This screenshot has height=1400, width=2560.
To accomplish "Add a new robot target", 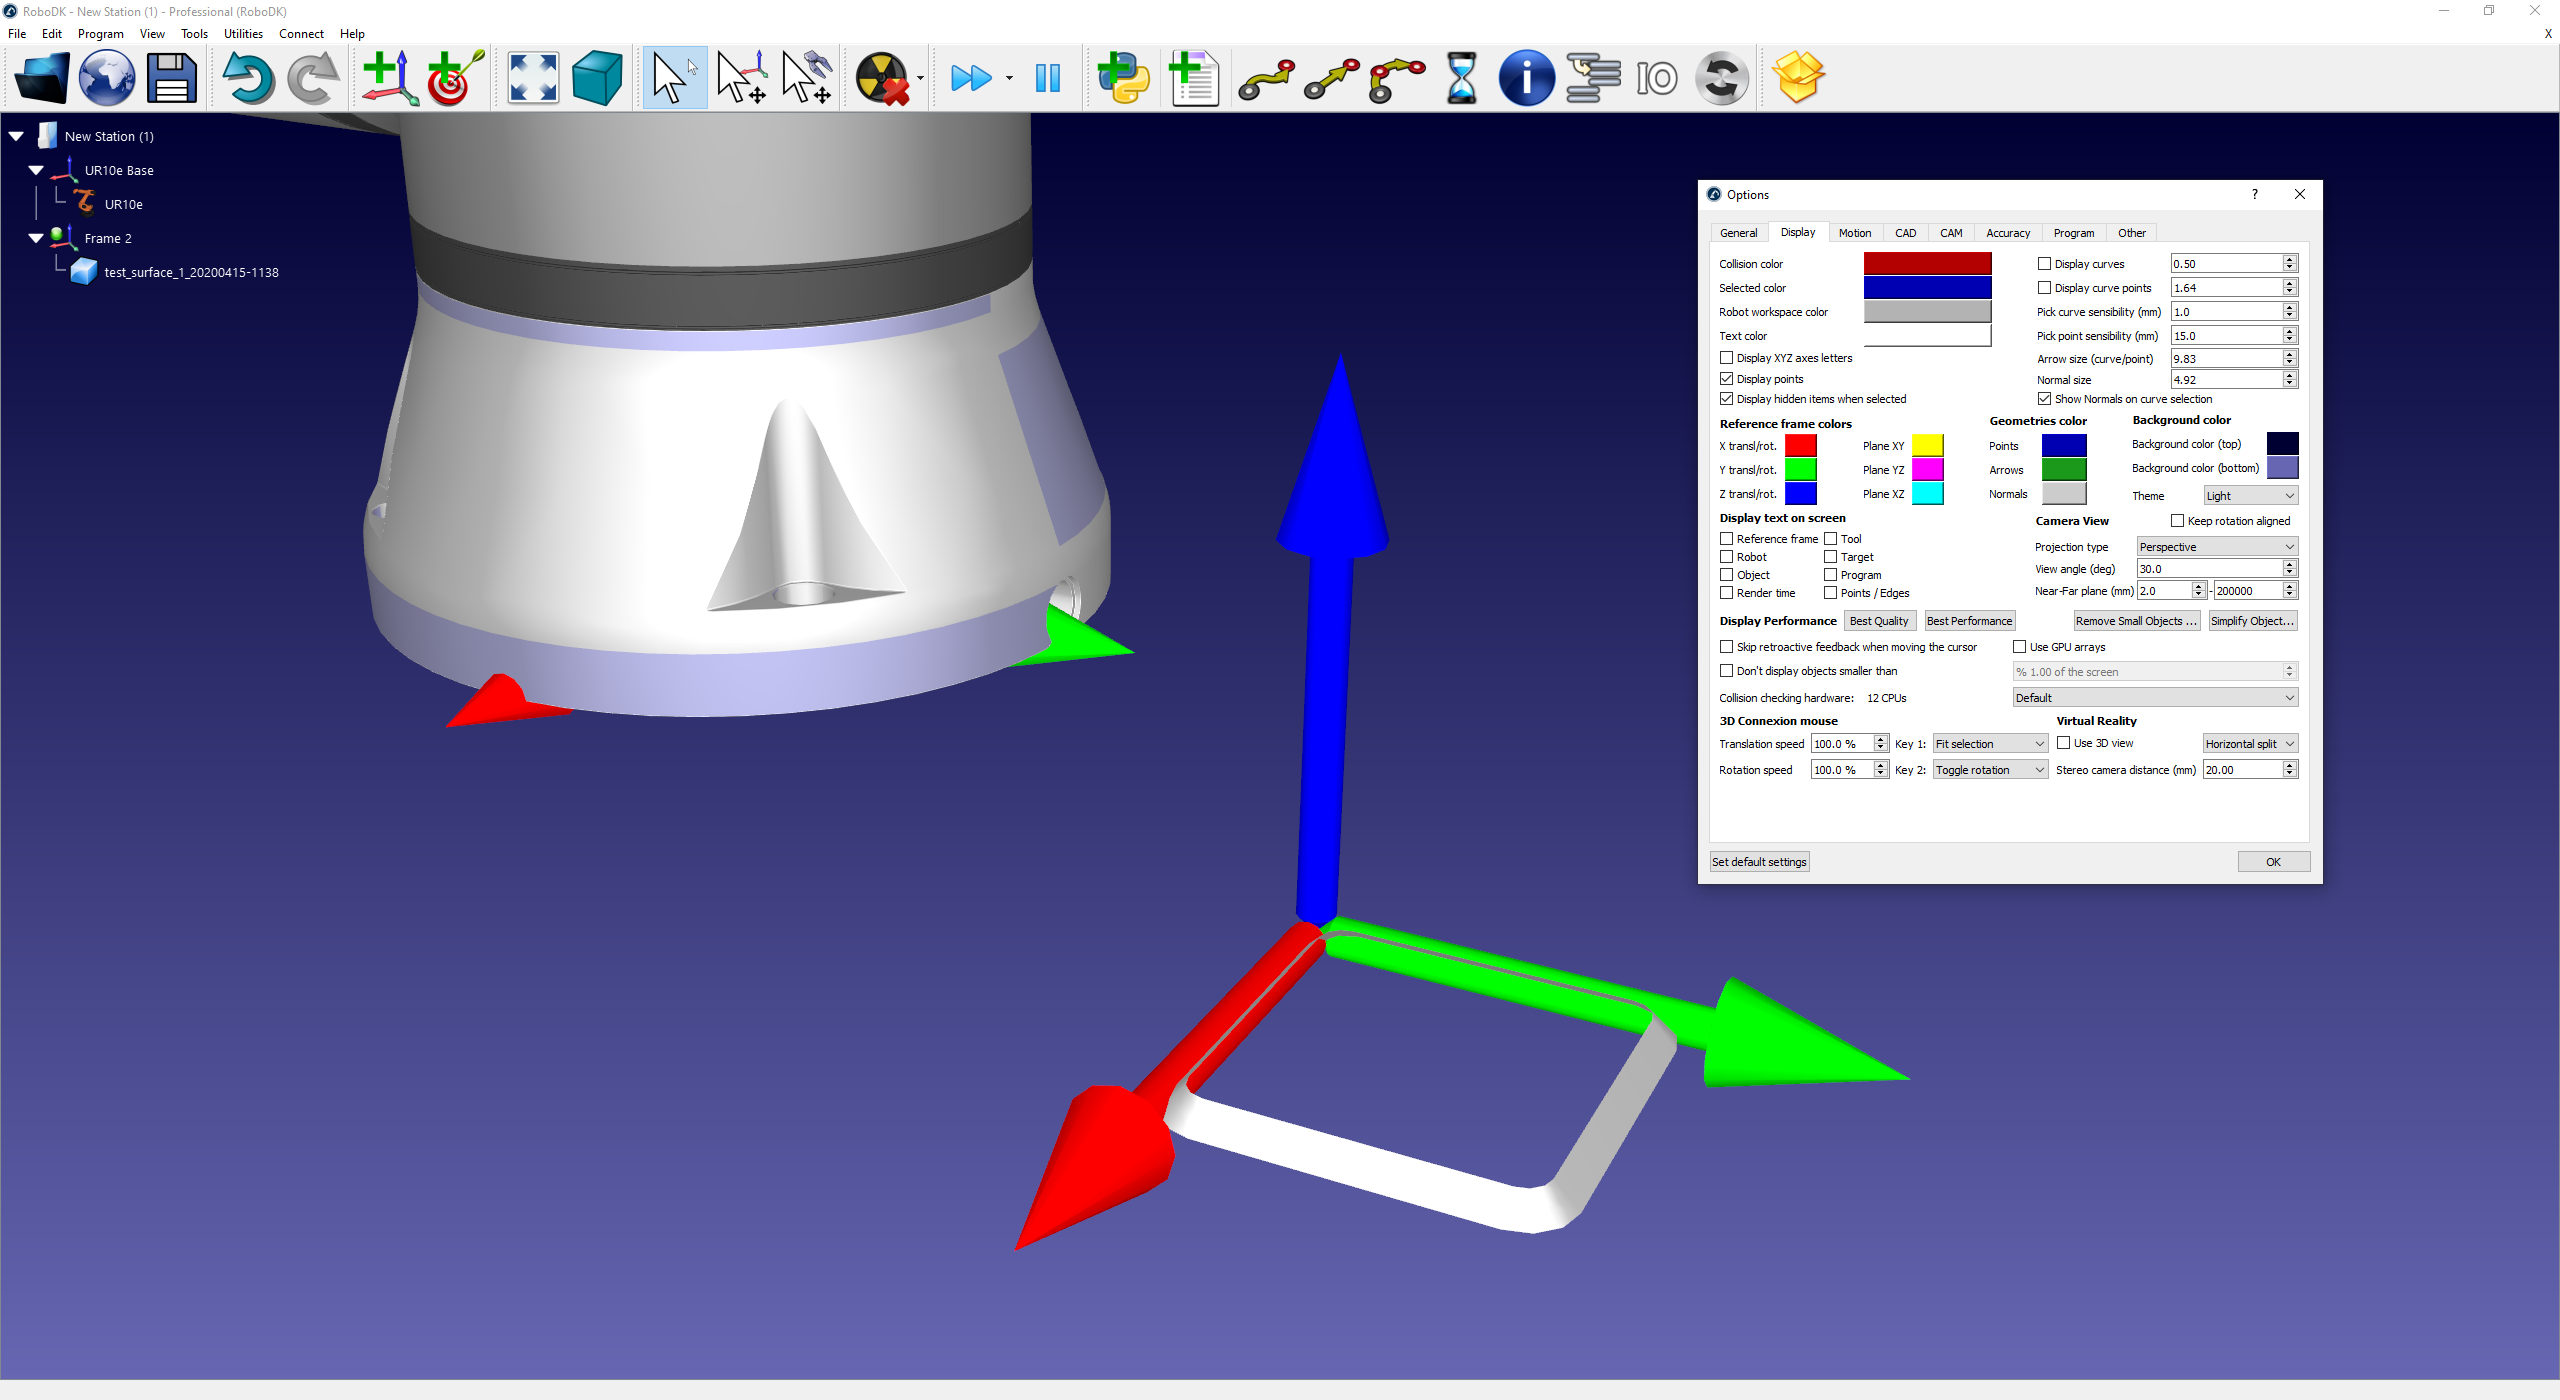I will tap(456, 78).
